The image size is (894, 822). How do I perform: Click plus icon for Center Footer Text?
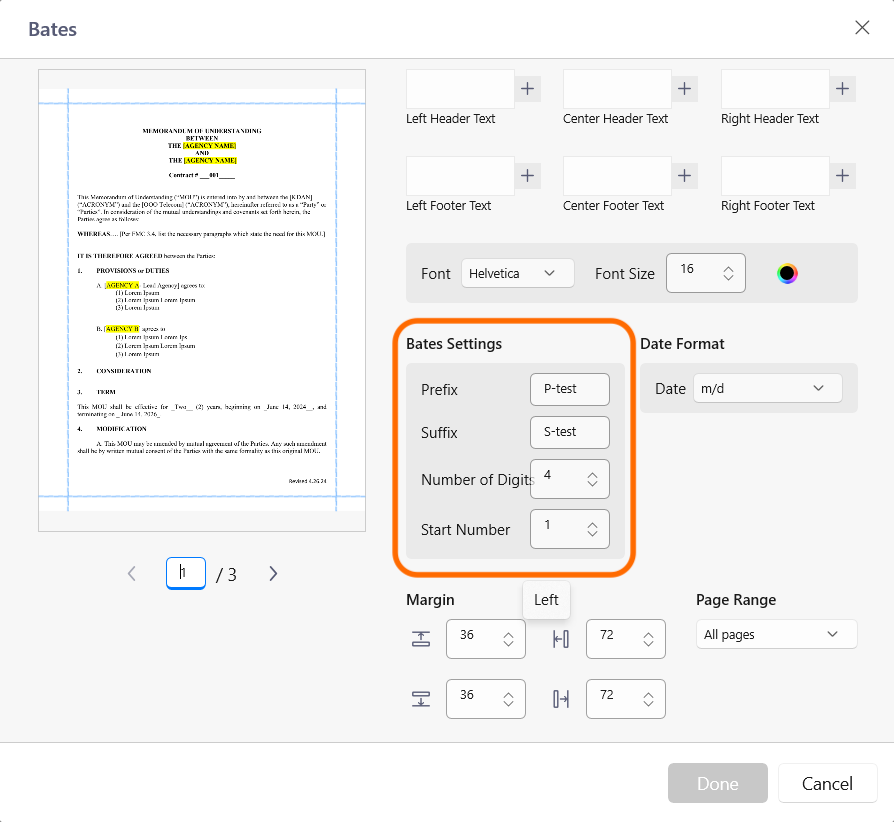click(684, 176)
